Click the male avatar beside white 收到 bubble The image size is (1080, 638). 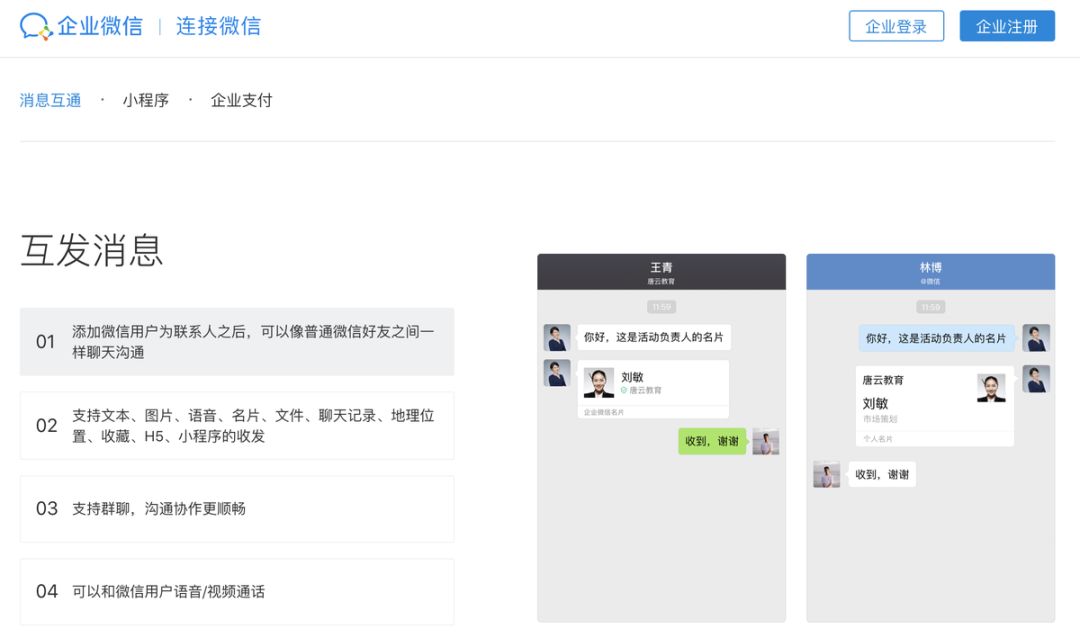[827, 475]
